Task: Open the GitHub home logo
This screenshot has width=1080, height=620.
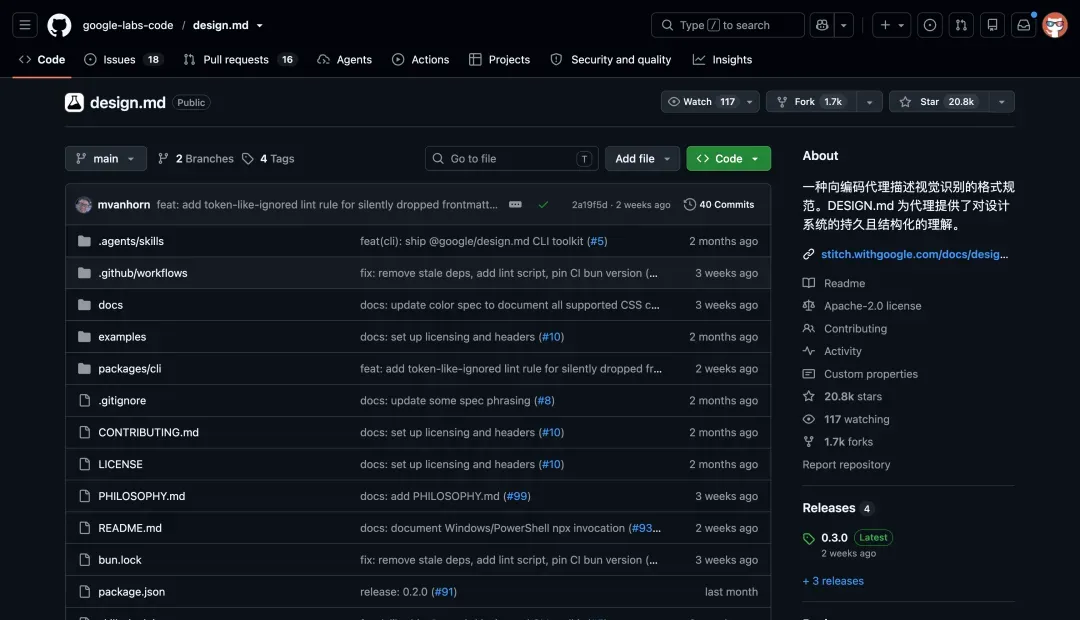Action: 59,25
